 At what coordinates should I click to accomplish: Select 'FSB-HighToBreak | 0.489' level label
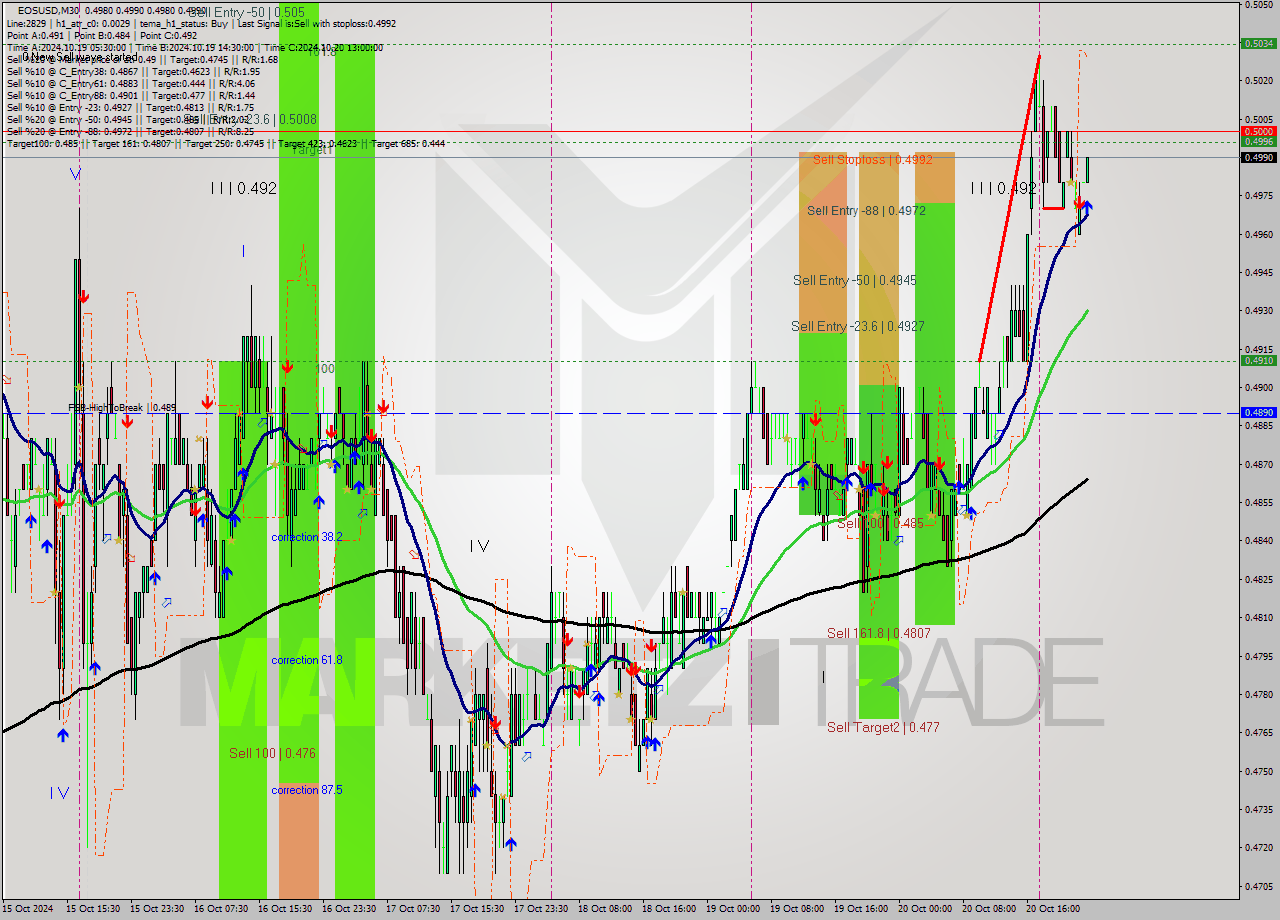tap(122, 408)
